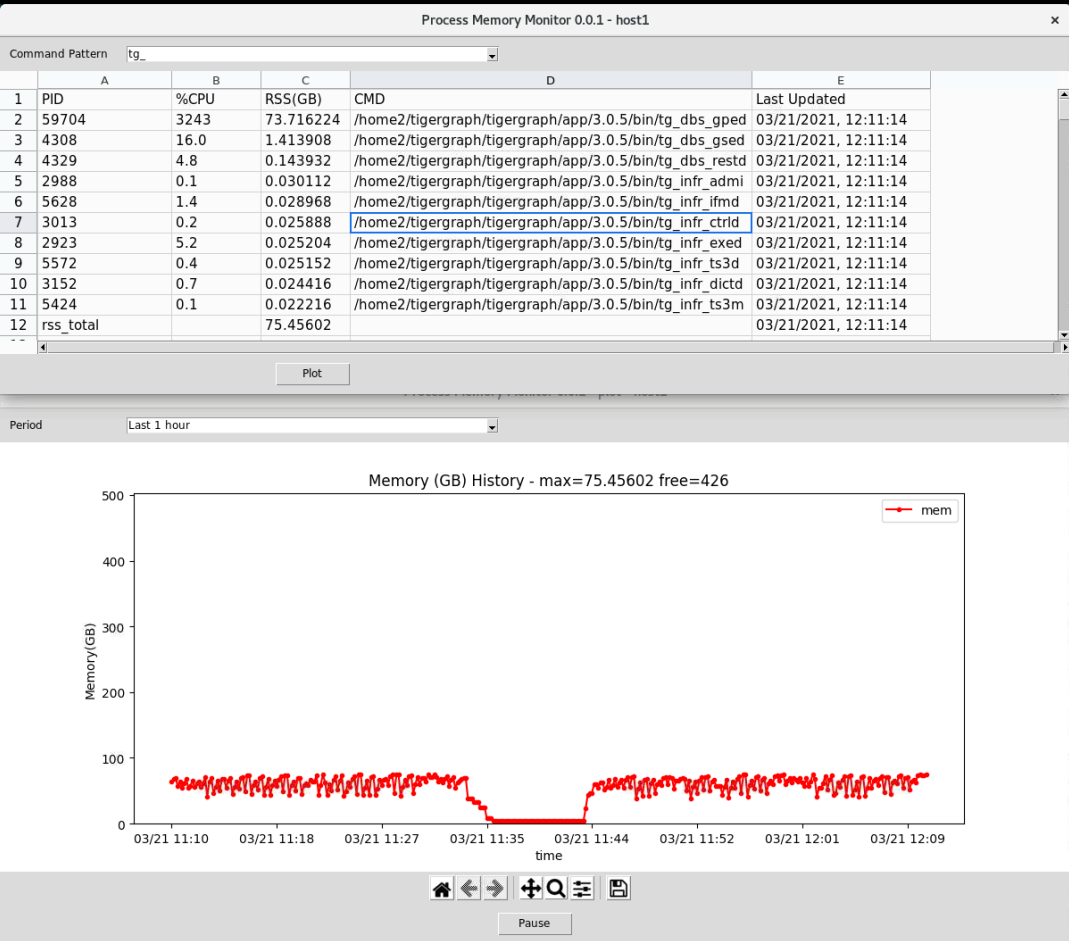
Task: Click the mem legend entry on the chart
Action: [x=919, y=510]
